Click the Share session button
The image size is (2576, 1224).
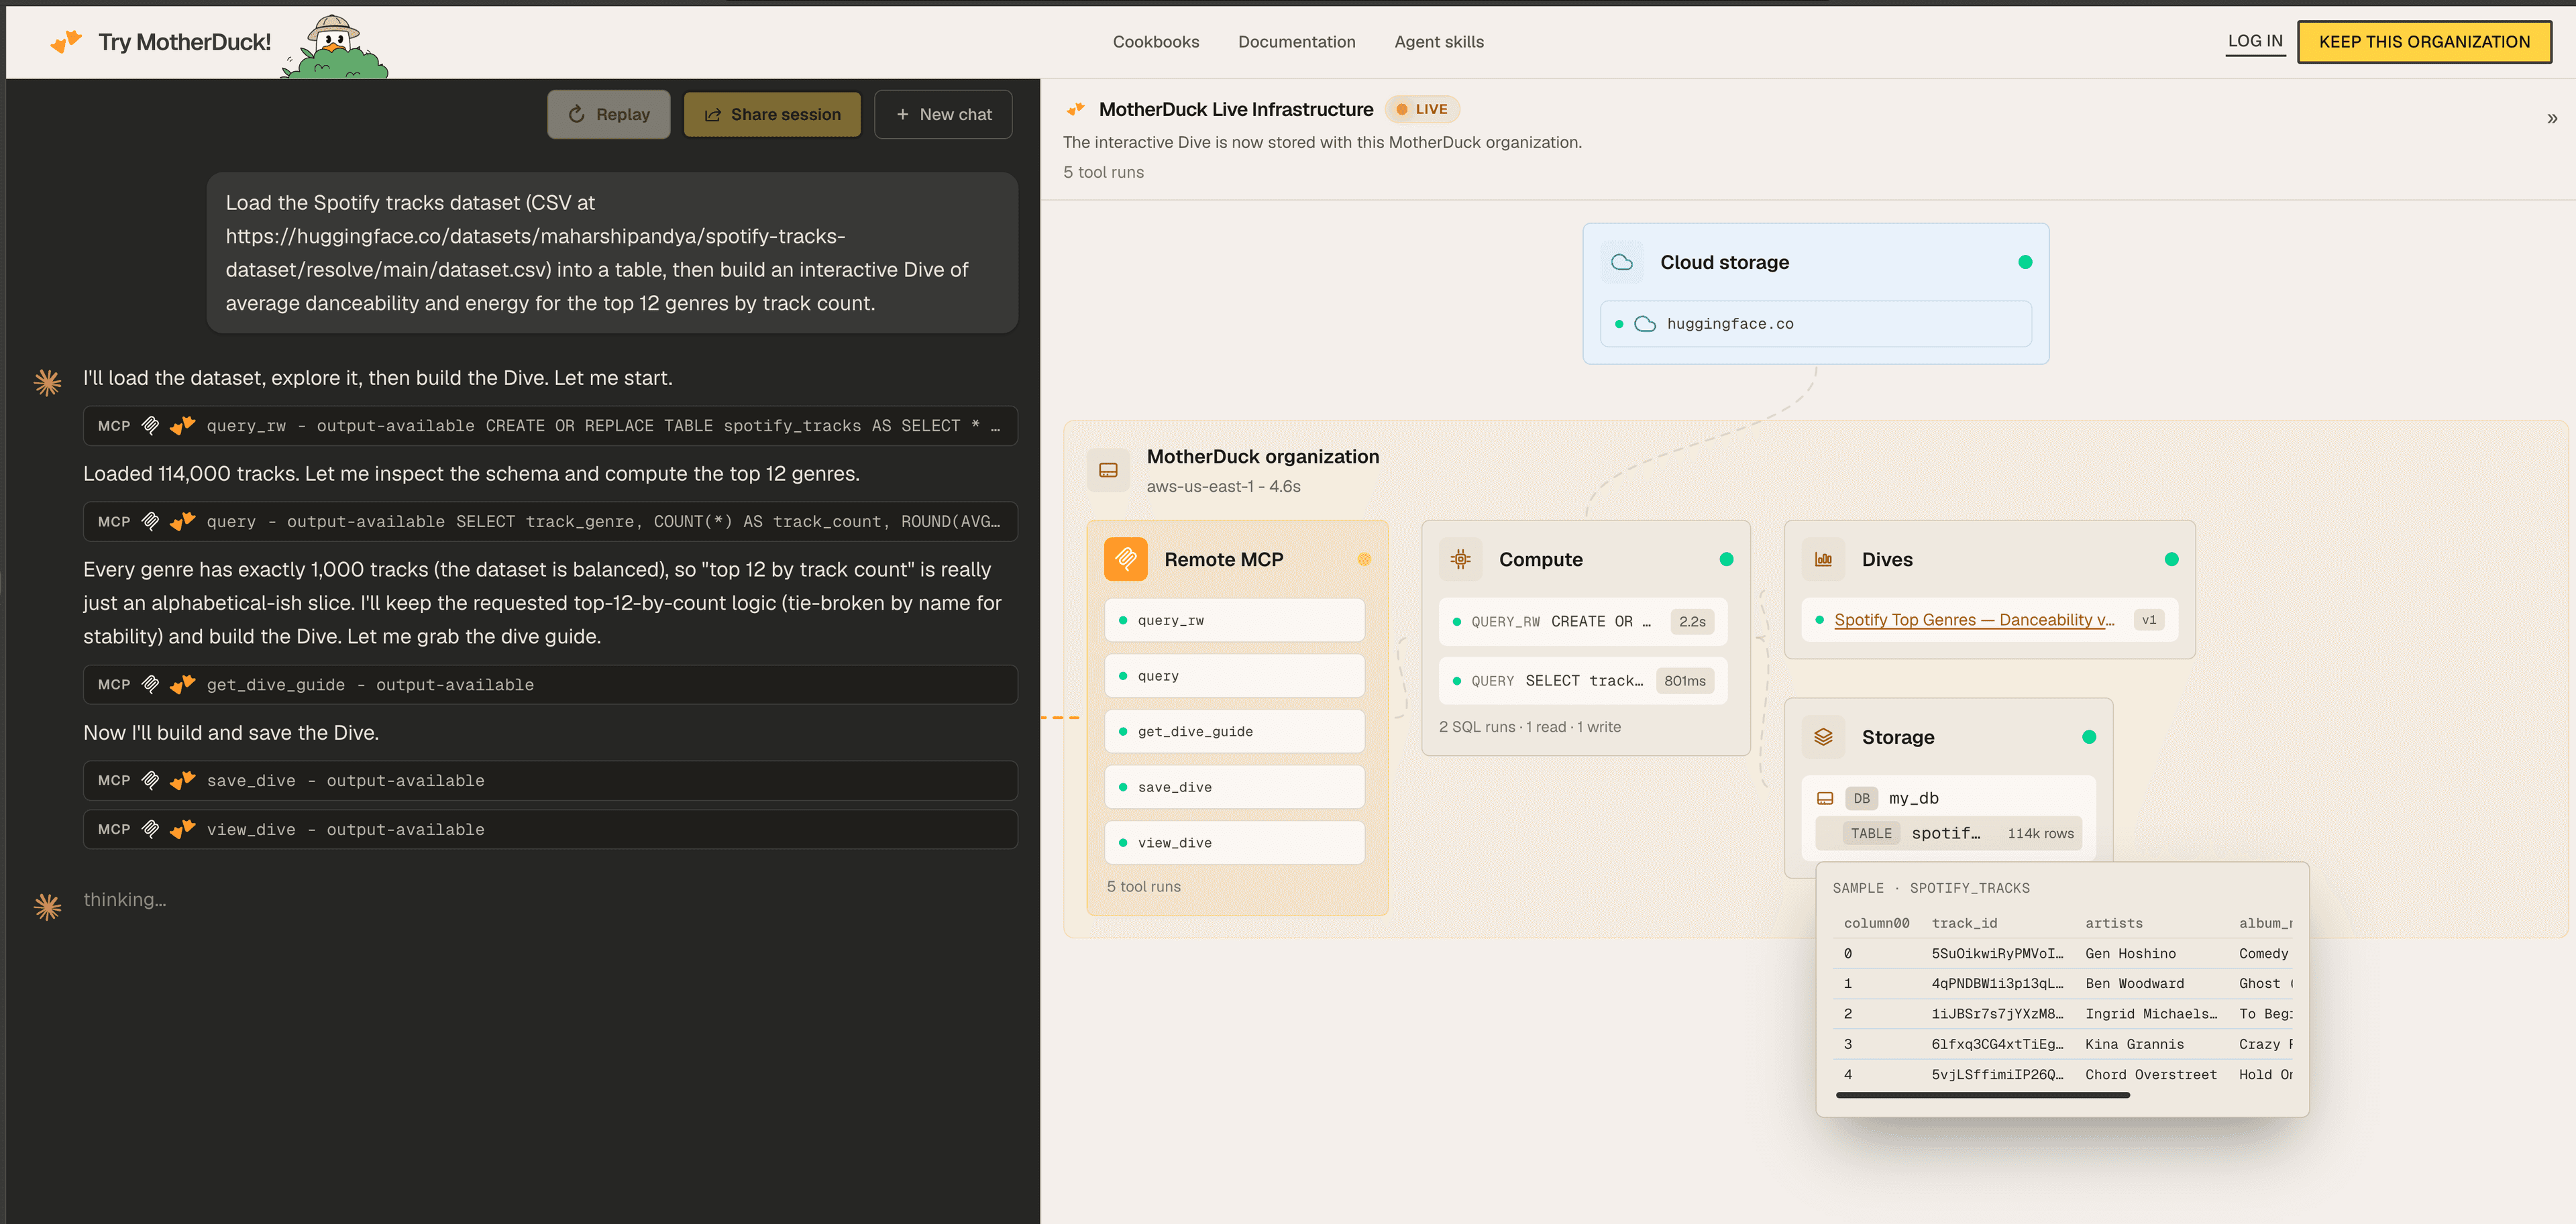point(772,115)
